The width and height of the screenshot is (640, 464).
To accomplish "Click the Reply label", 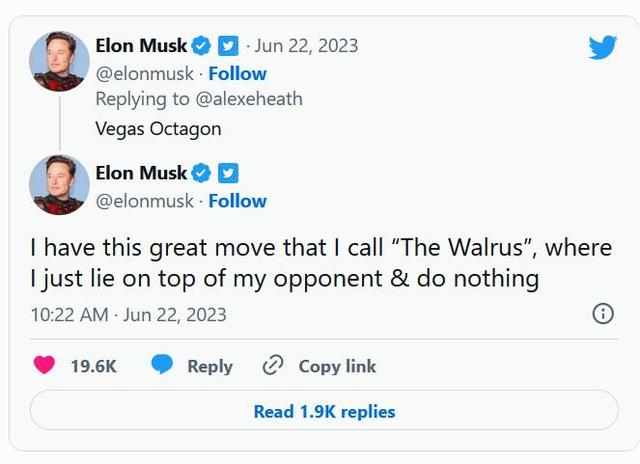I will coord(210,366).
